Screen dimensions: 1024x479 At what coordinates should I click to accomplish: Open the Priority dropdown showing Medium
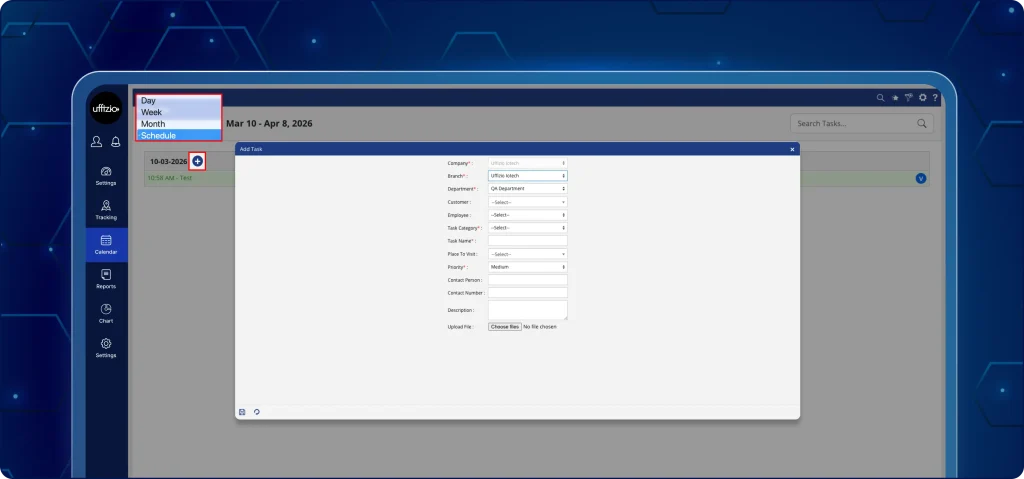point(528,267)
